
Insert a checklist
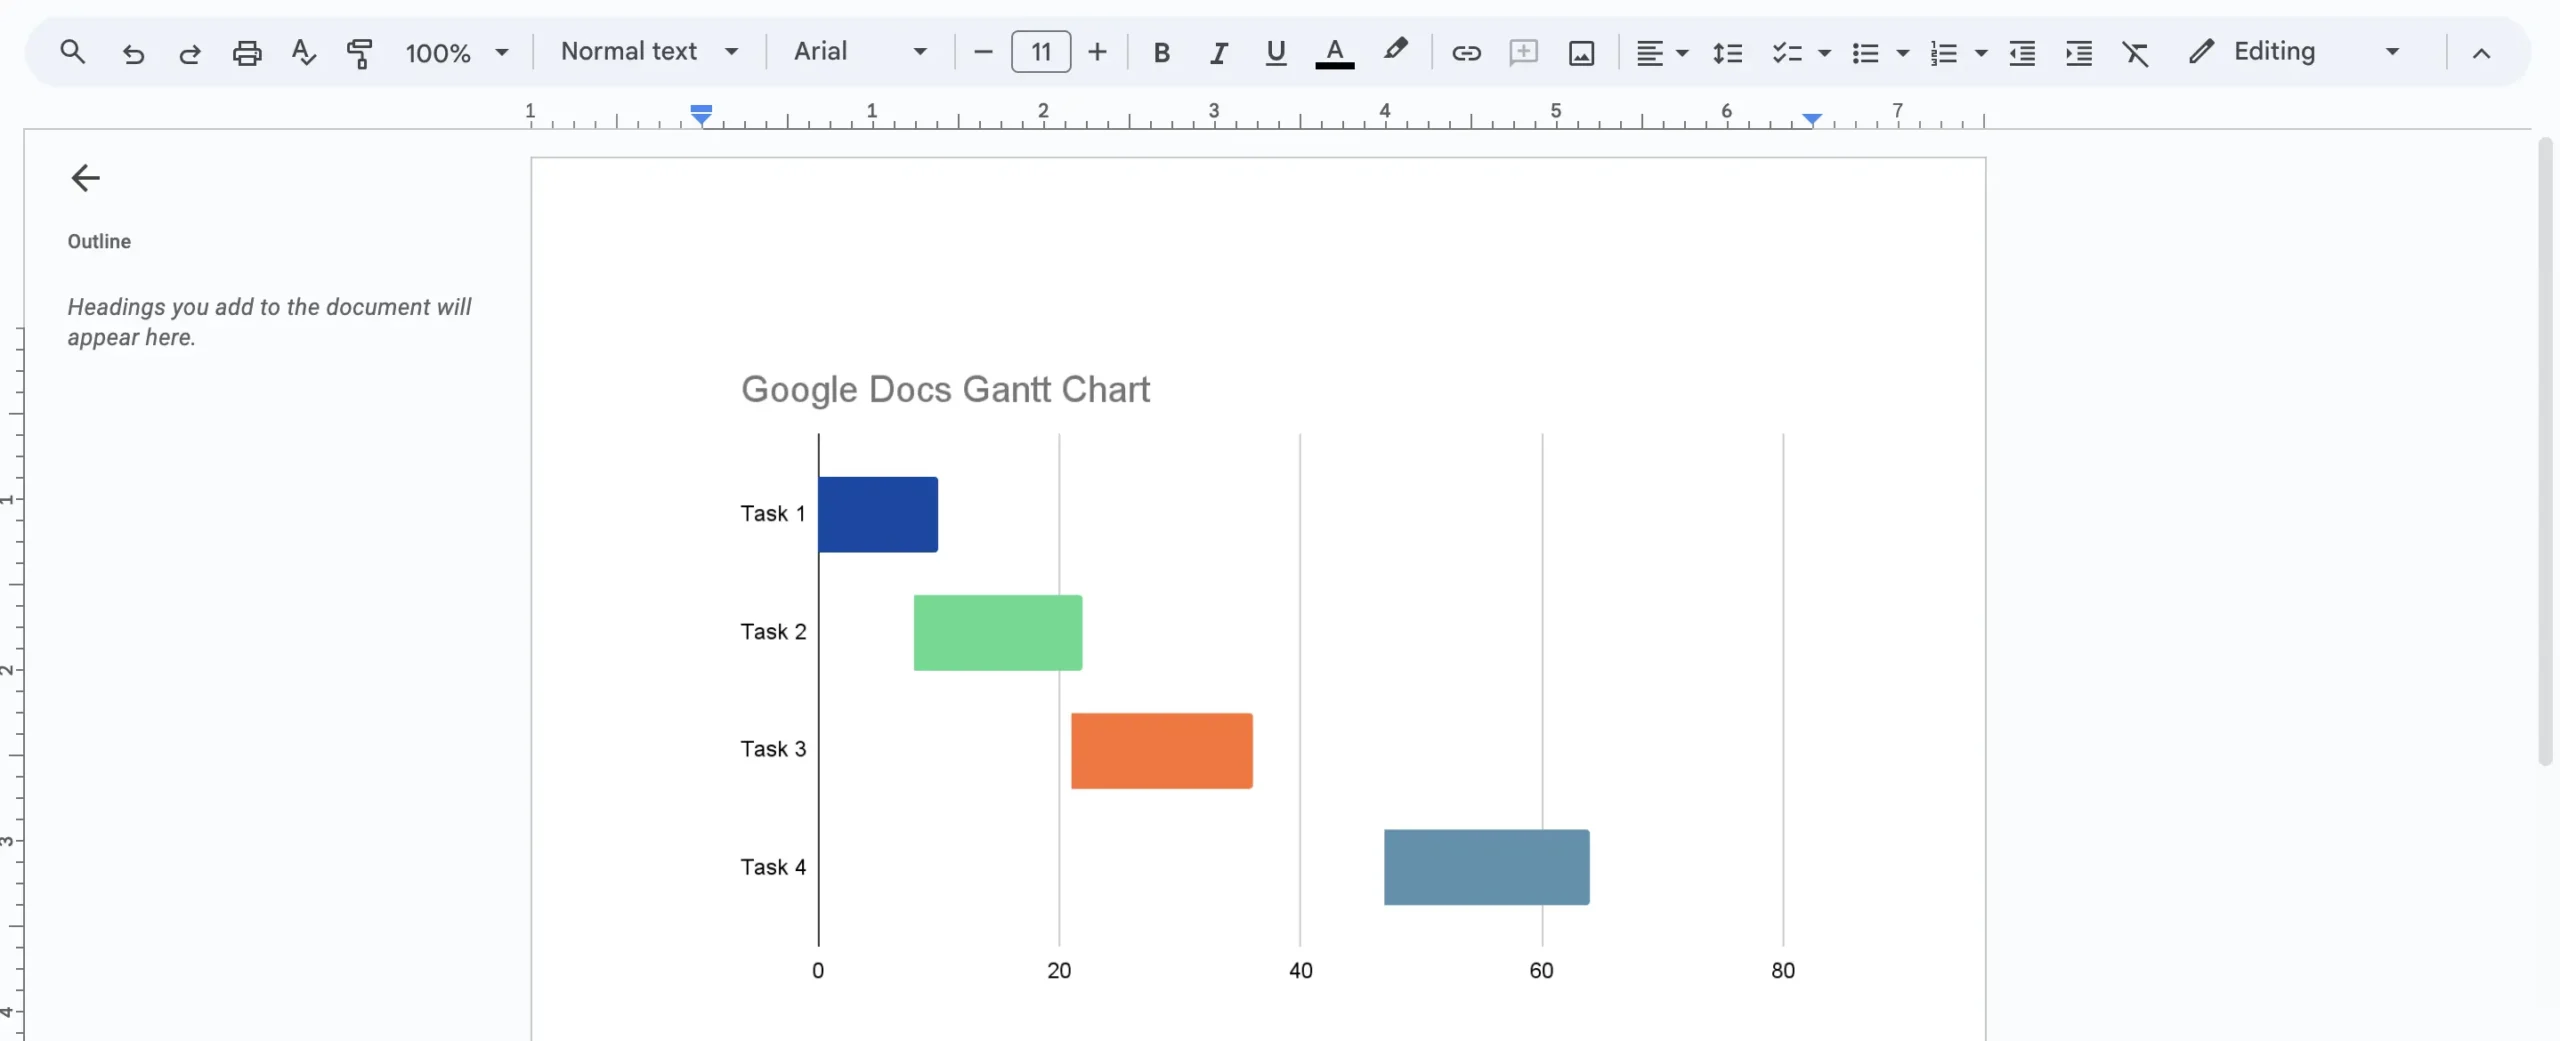tap(1786, 53)
